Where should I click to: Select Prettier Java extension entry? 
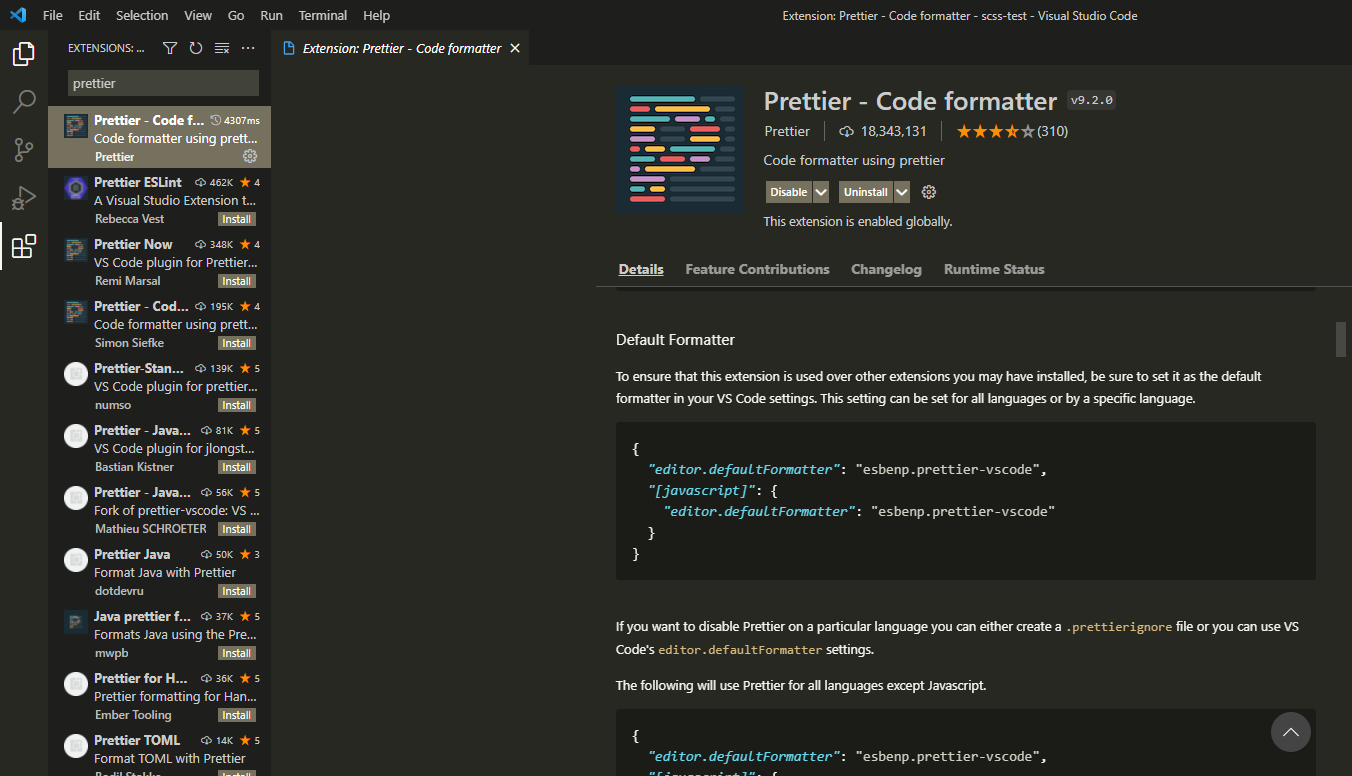click(159, 571)
